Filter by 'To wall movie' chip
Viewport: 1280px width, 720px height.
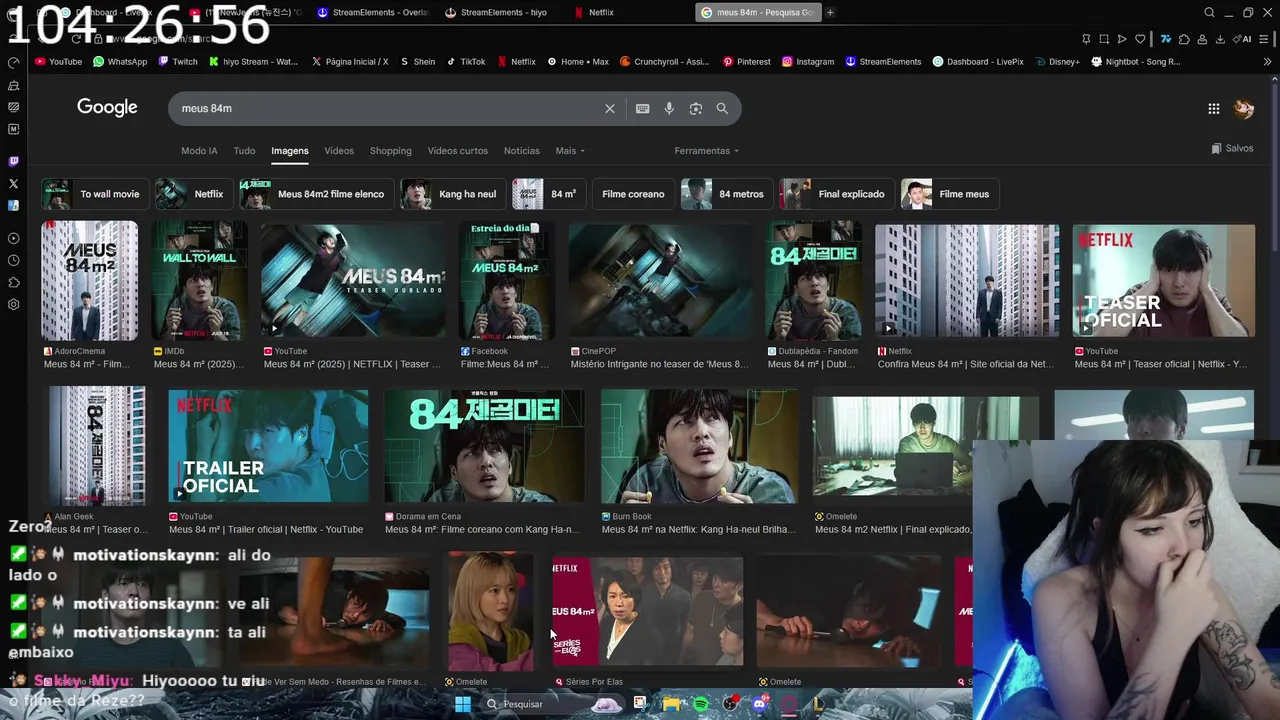(95, 194)
